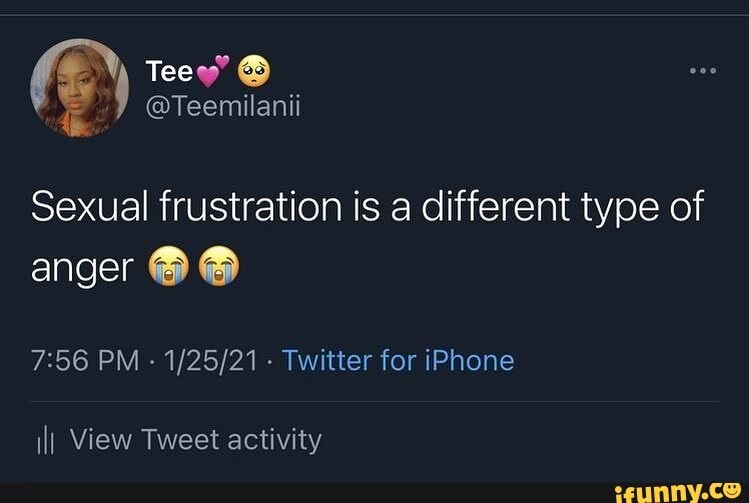Click the iFunny watermark logo
Viewport: 749px width, 503px height.
(x=678, y=491)
